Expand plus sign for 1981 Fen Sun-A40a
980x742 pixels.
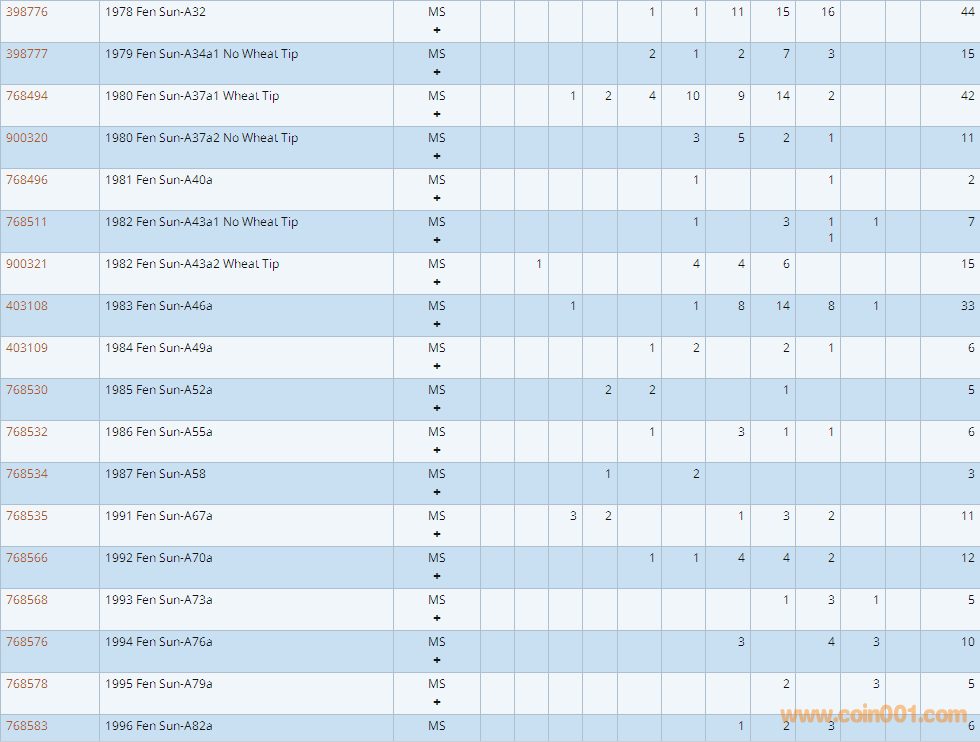437,198
